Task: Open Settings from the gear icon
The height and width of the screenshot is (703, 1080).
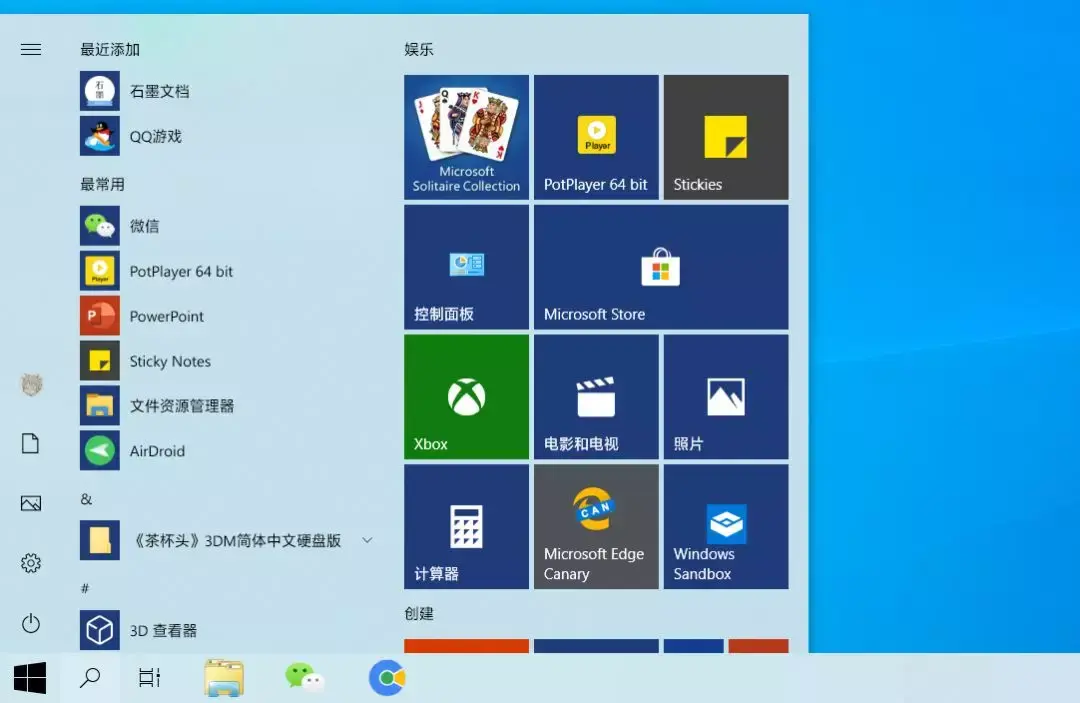Action: click(x=31, y=563)
